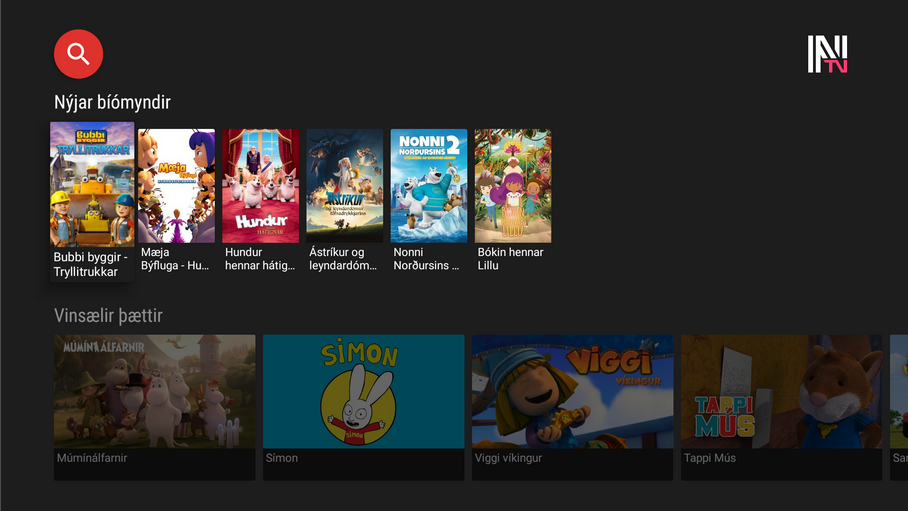
Task: Click 'Hundur hennar hátig...' title text
Action: [260, 259]
